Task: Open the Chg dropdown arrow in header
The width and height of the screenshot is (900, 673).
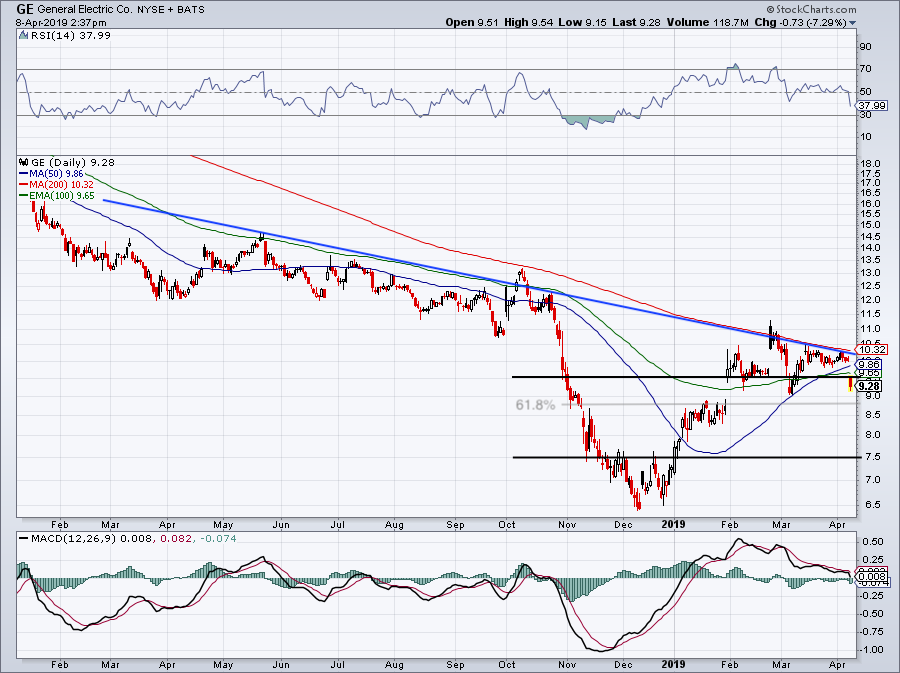Action: [852, 23]
